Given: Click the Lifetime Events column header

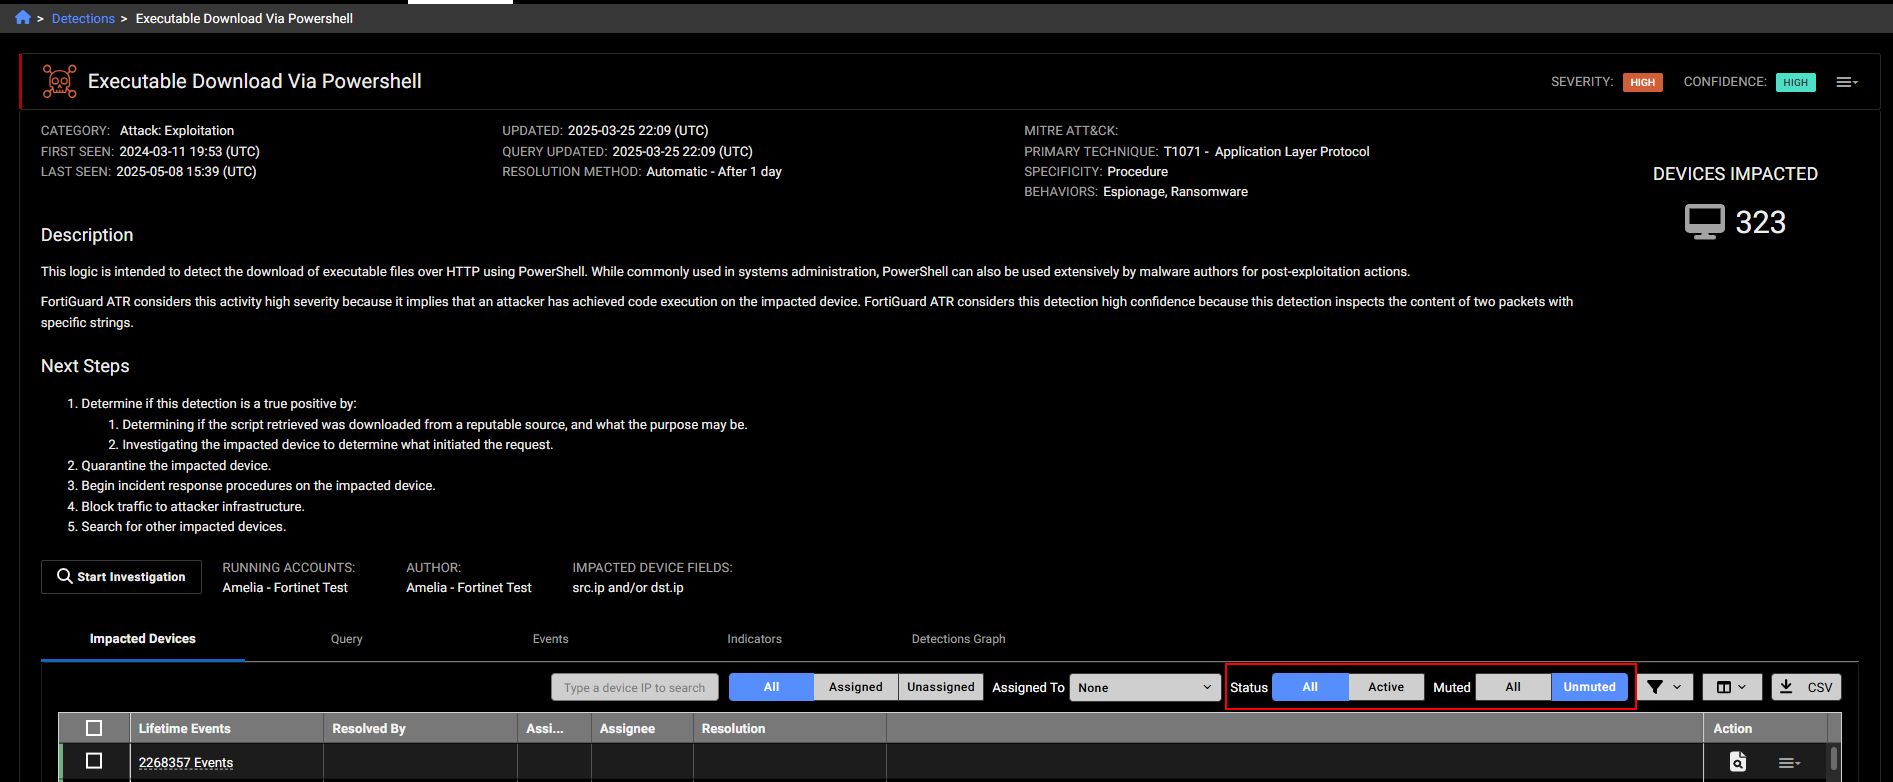Looking at the screenshot, I should point(227,728).
